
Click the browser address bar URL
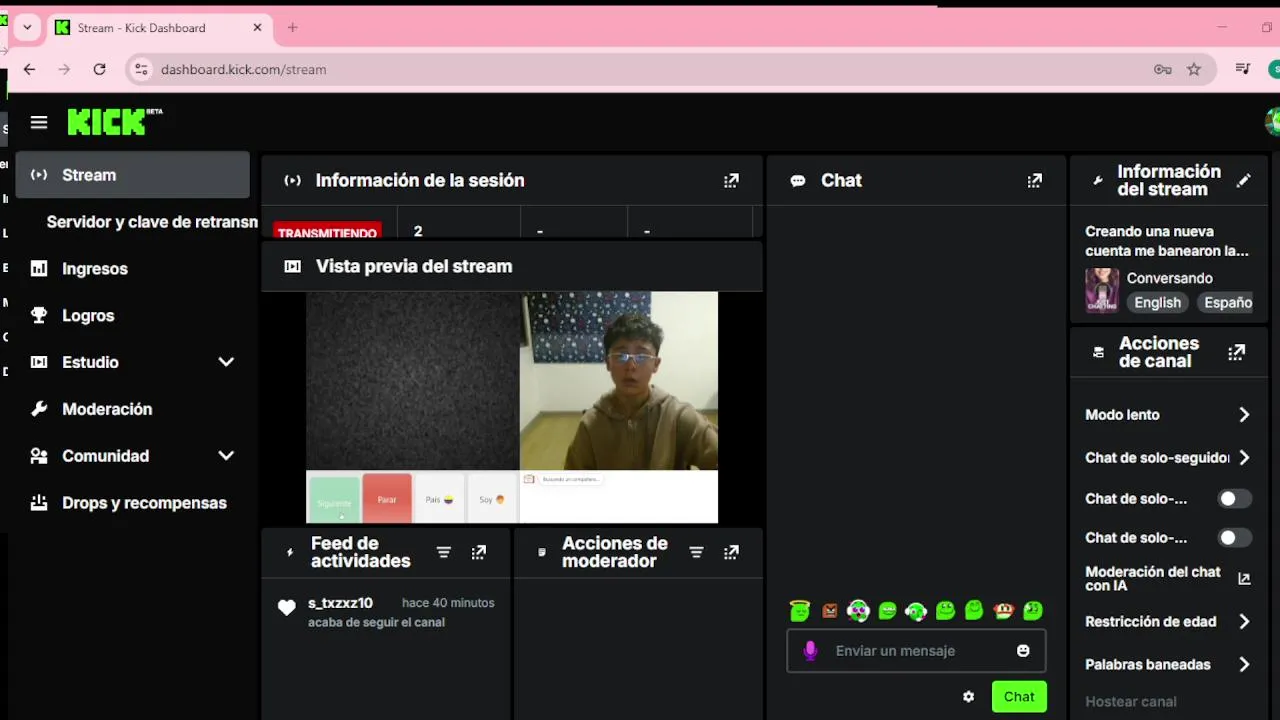click(x=244, y=70)
